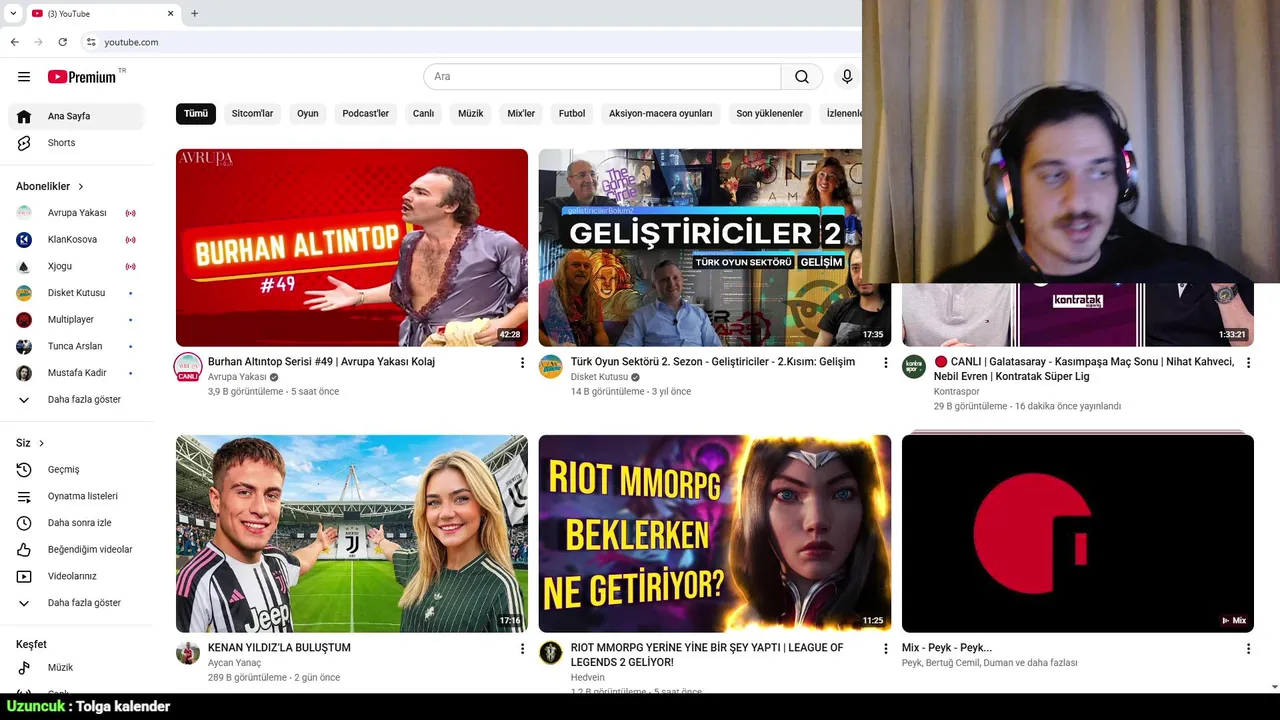Image resolution: width=1280 pixels, height=720 pixels.
Task: Open Geçmiş history
Action: (x=76, y=469)
